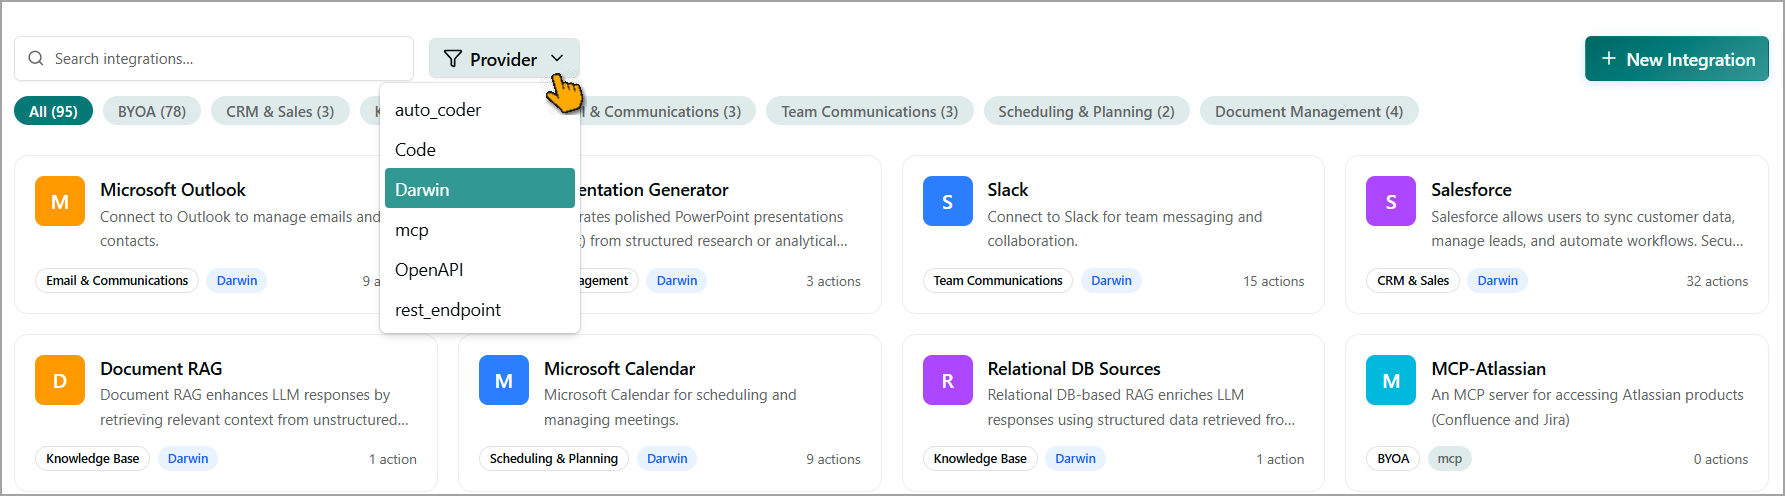Click Darwin tag on Microsoft Outlook card

pos(237,281)
